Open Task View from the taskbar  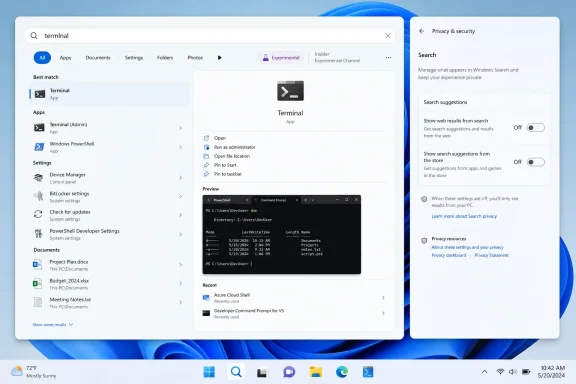point(262,373)
